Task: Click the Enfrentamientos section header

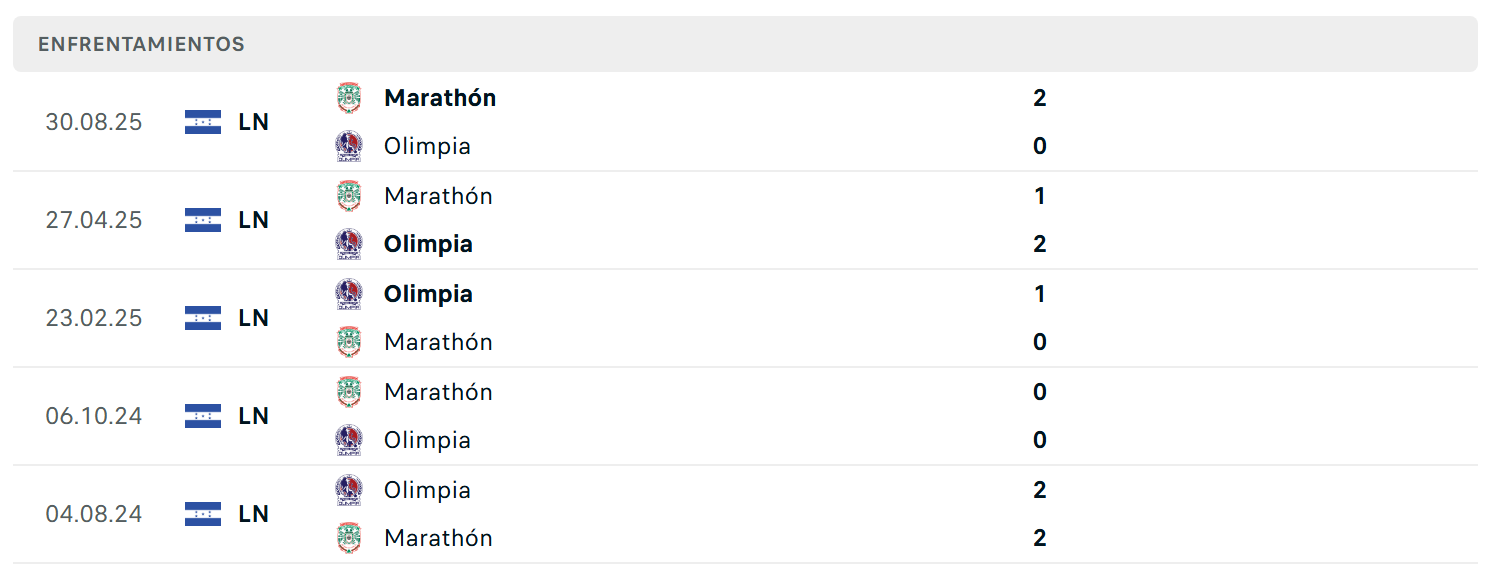Action: pyautogui.click(x=141, y=44)
